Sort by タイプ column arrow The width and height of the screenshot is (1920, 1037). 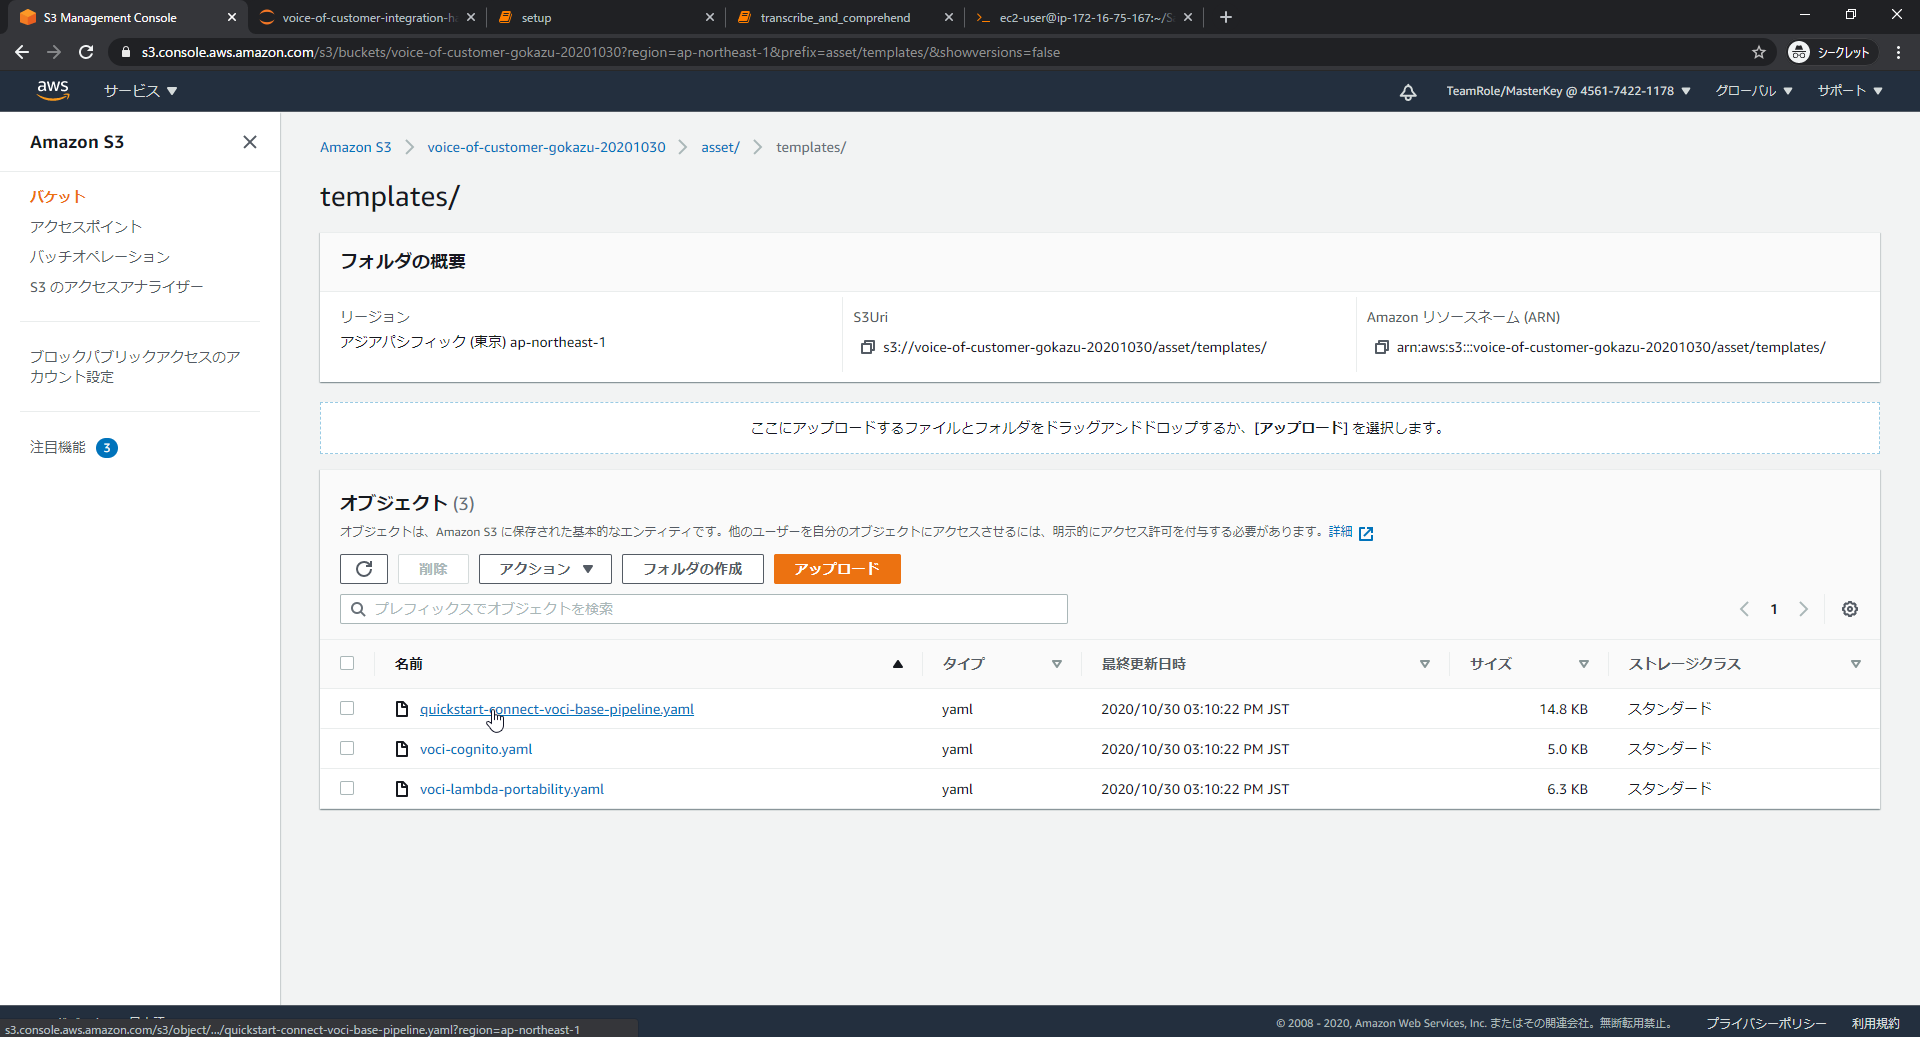1057,664
